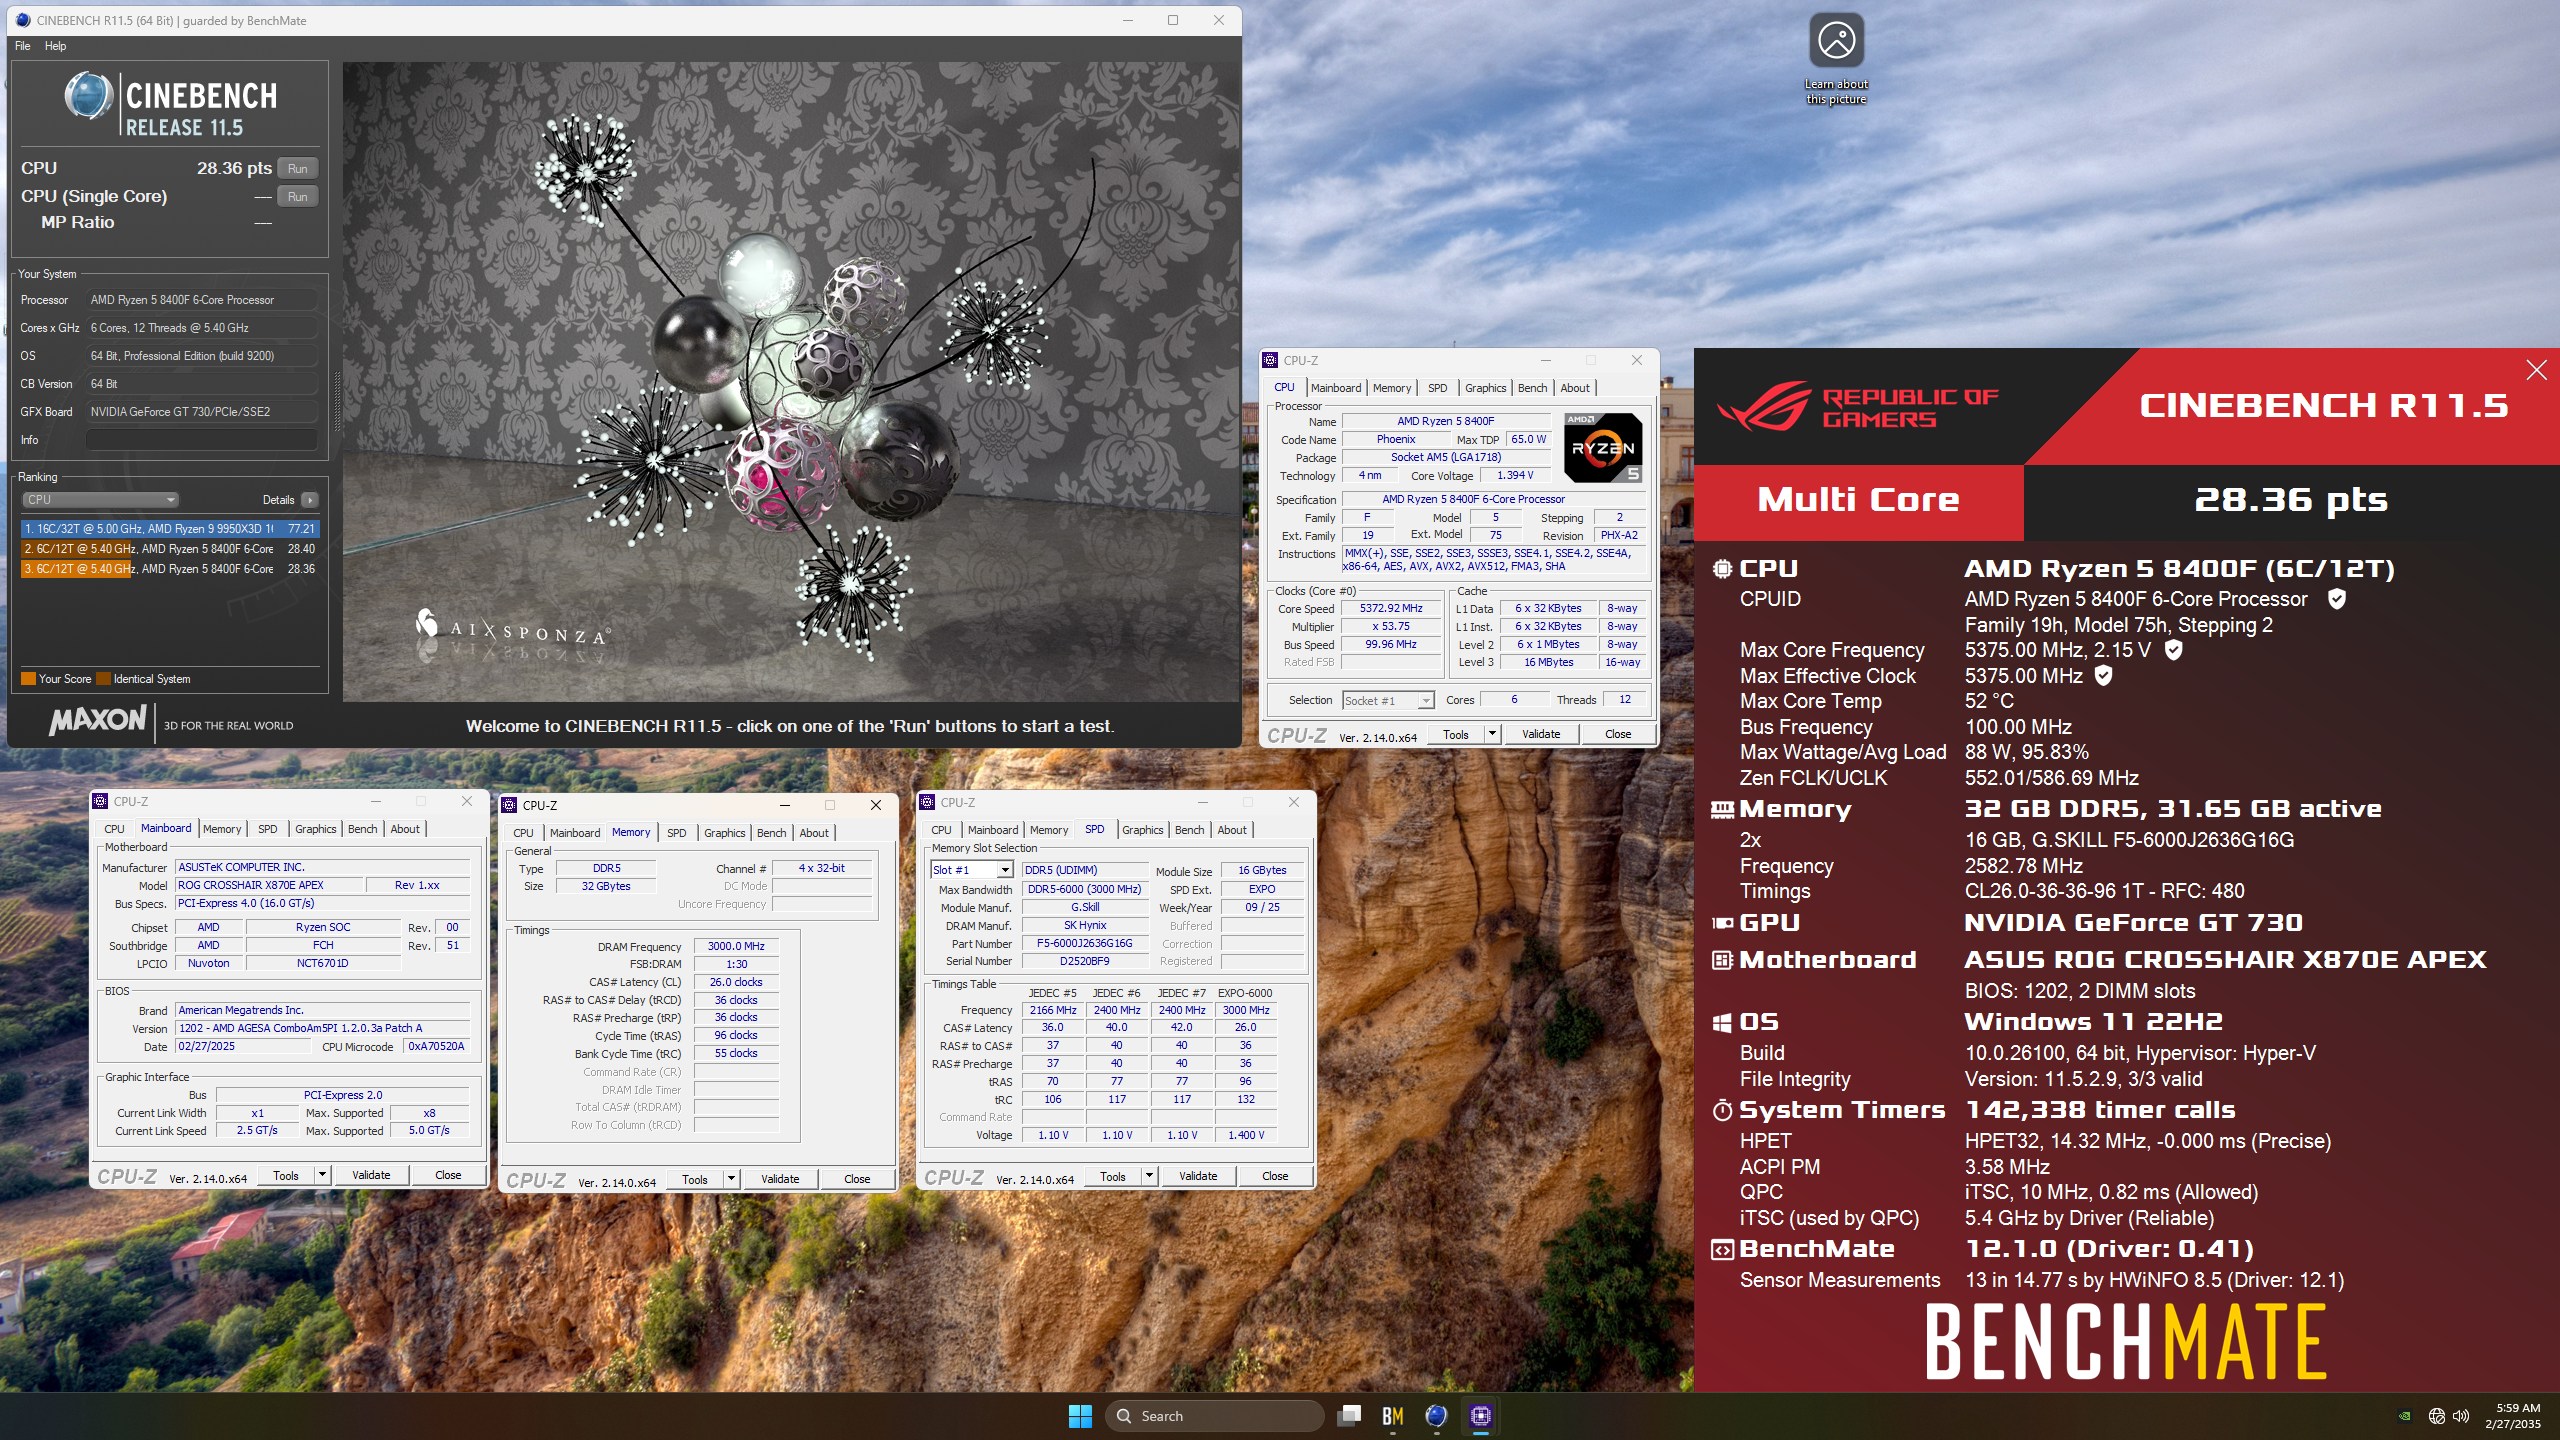Screen dimensions: 2560x1440
Task: Click the BIOS version 1202 AGESA field
Action: pyautogui.click(x=323, y=1028)
